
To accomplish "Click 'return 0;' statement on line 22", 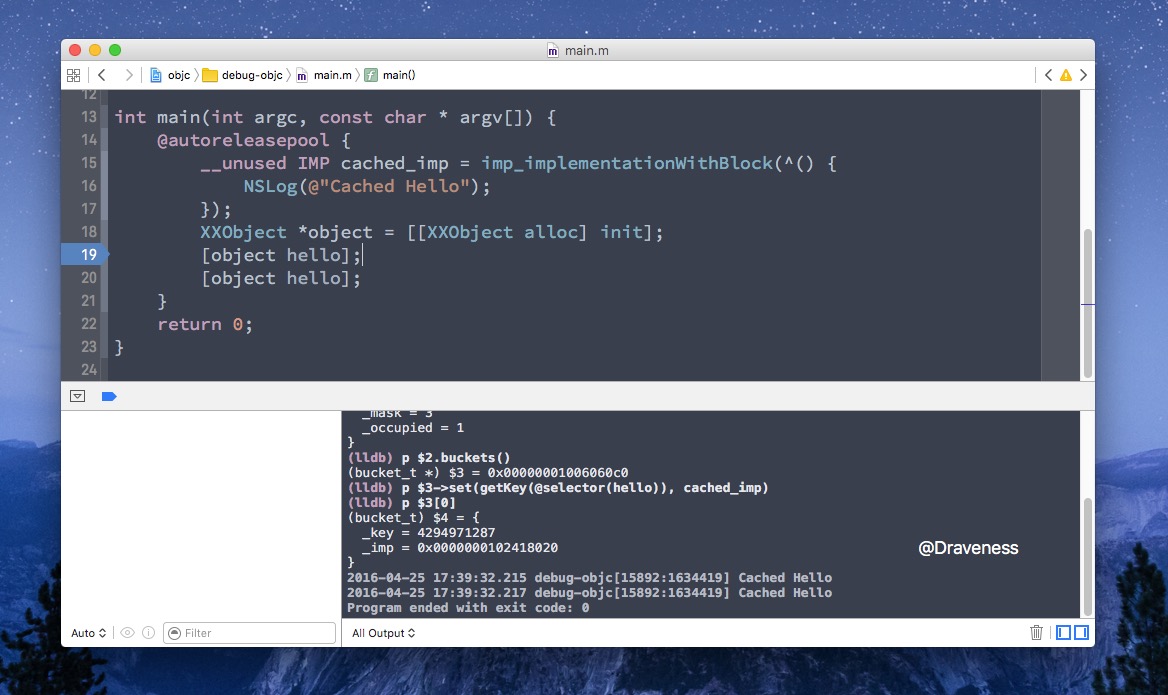I will pyautogui.click(x=205, y=324).
